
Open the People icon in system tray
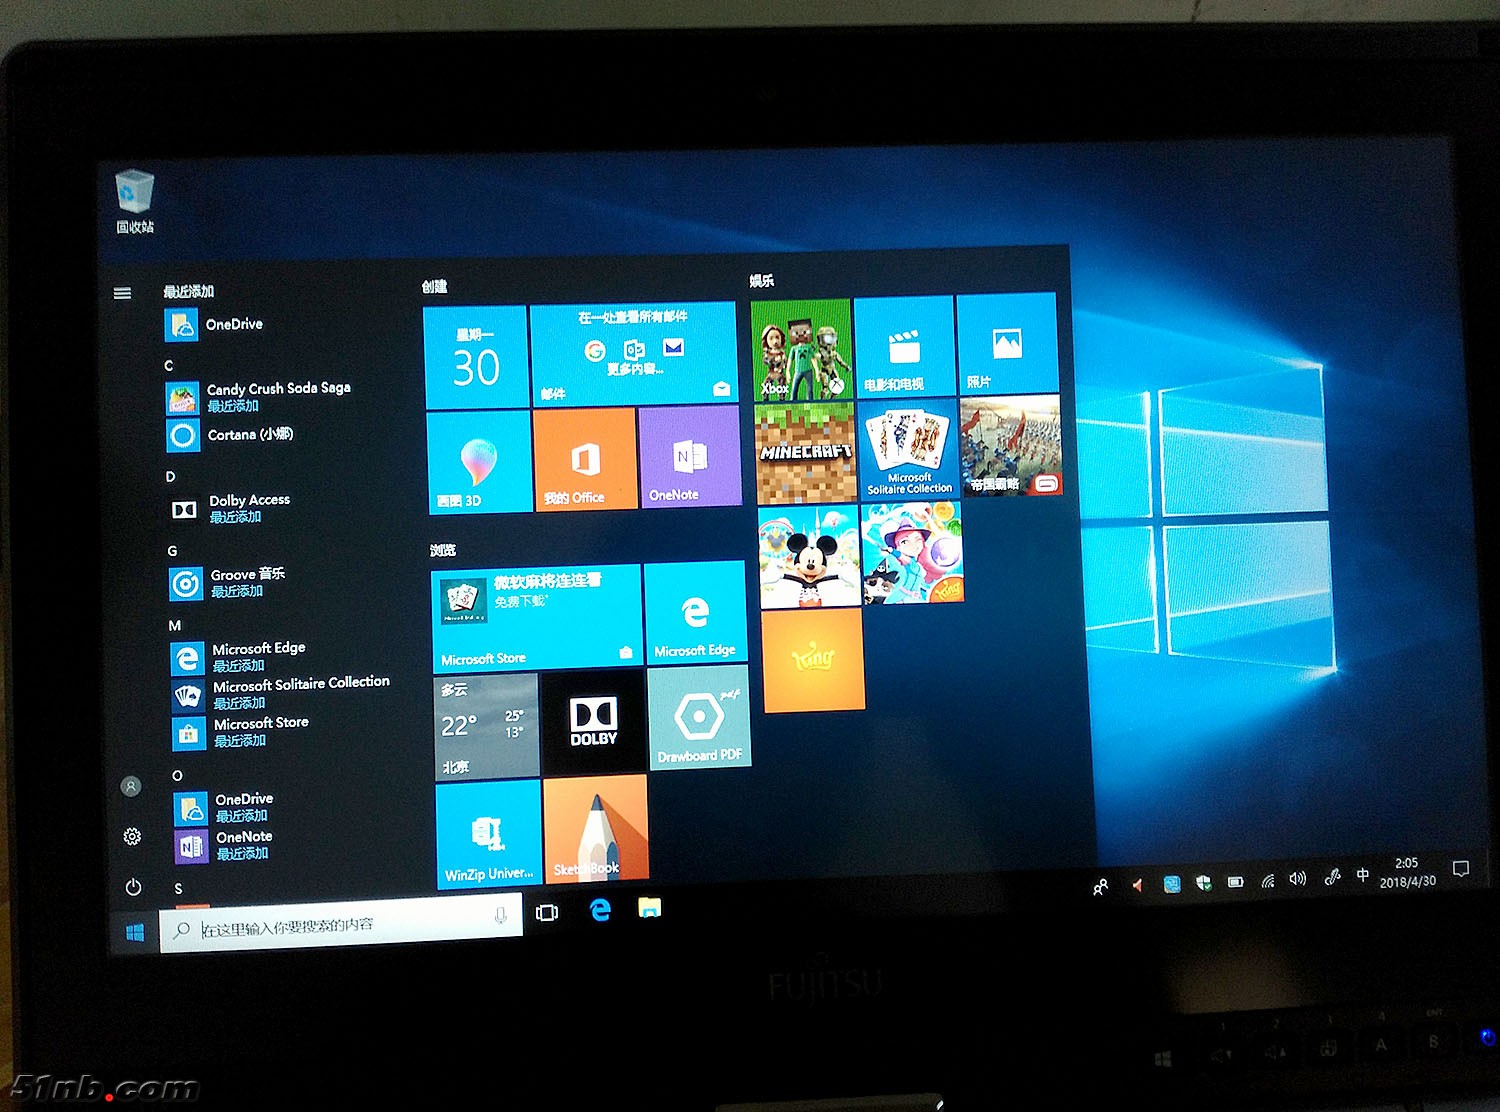1101,887
